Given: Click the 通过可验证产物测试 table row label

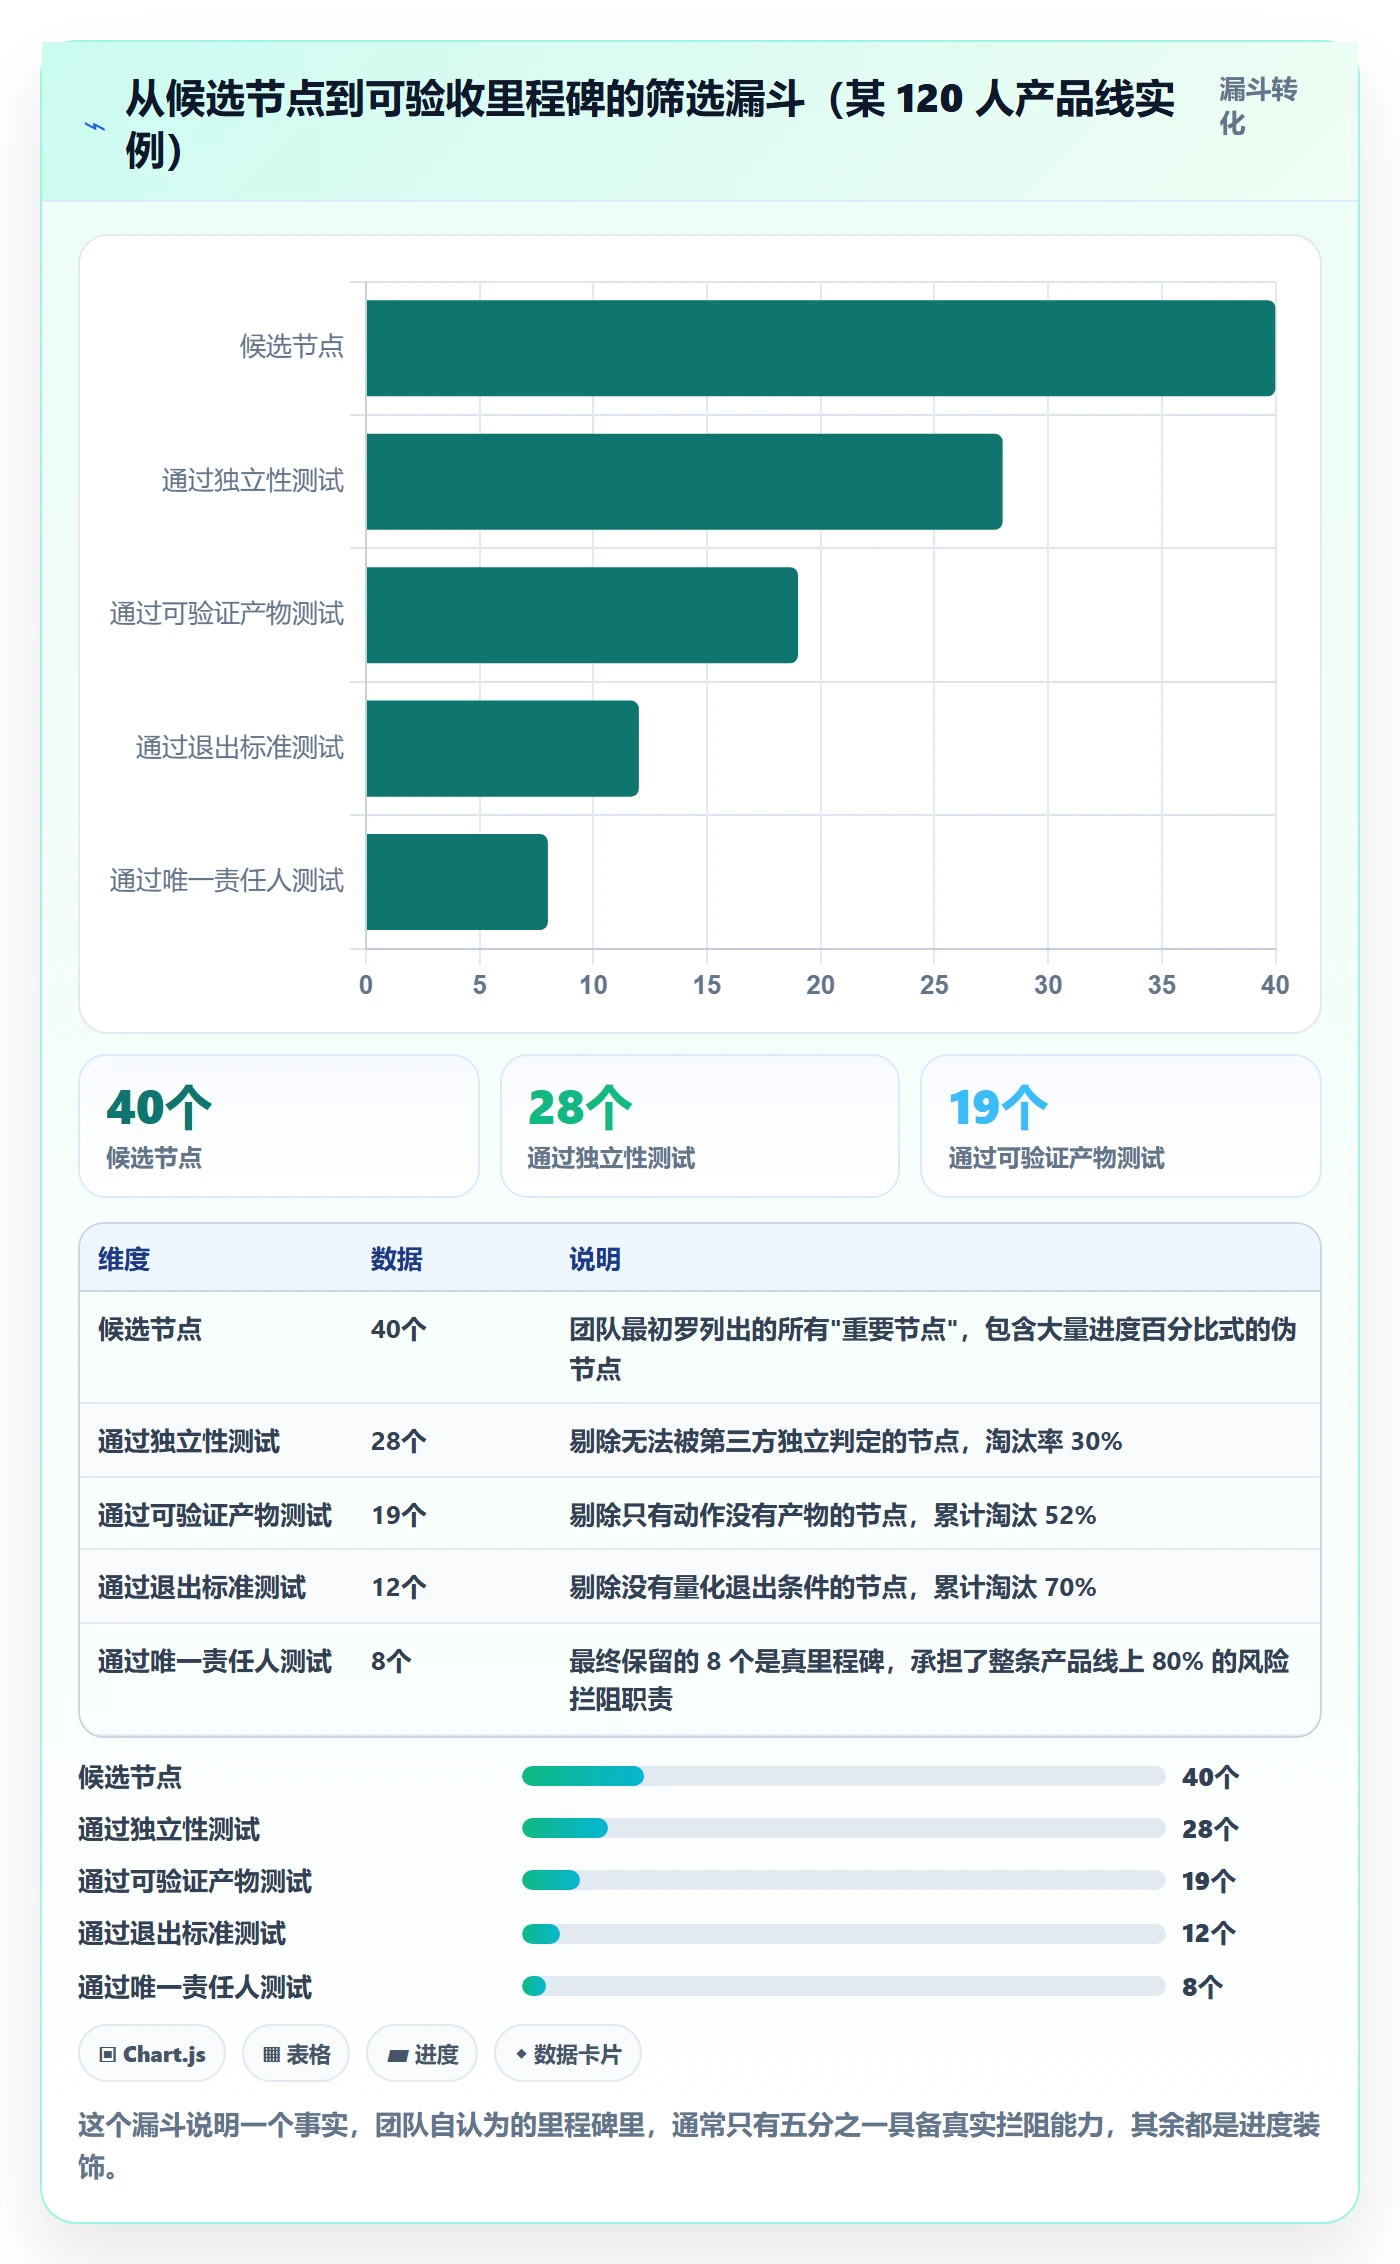Looking at the screenshot, I should [x=215, y=1515].
